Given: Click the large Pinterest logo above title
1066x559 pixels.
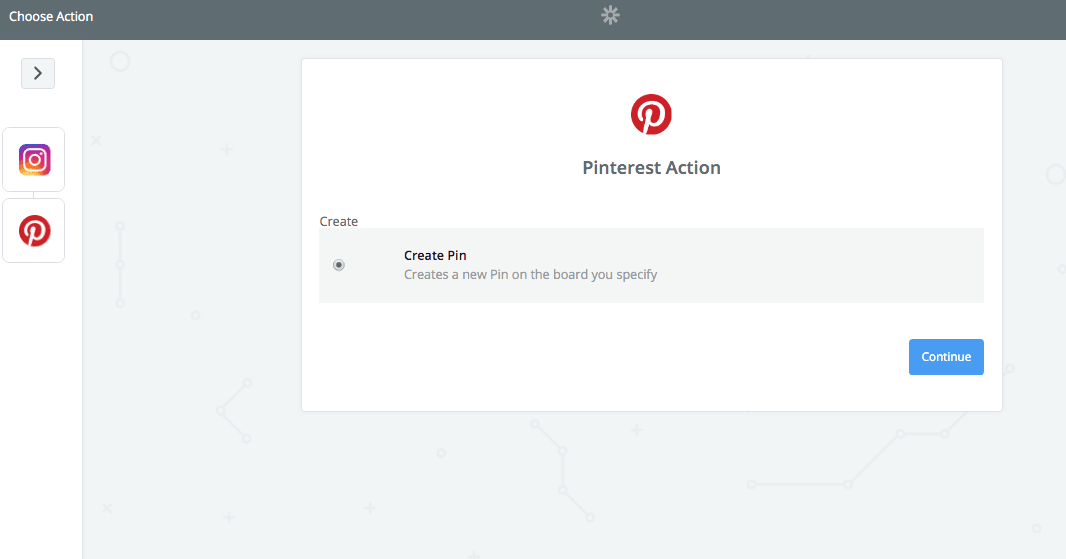Looking at the screenshot, I should 651,114.
